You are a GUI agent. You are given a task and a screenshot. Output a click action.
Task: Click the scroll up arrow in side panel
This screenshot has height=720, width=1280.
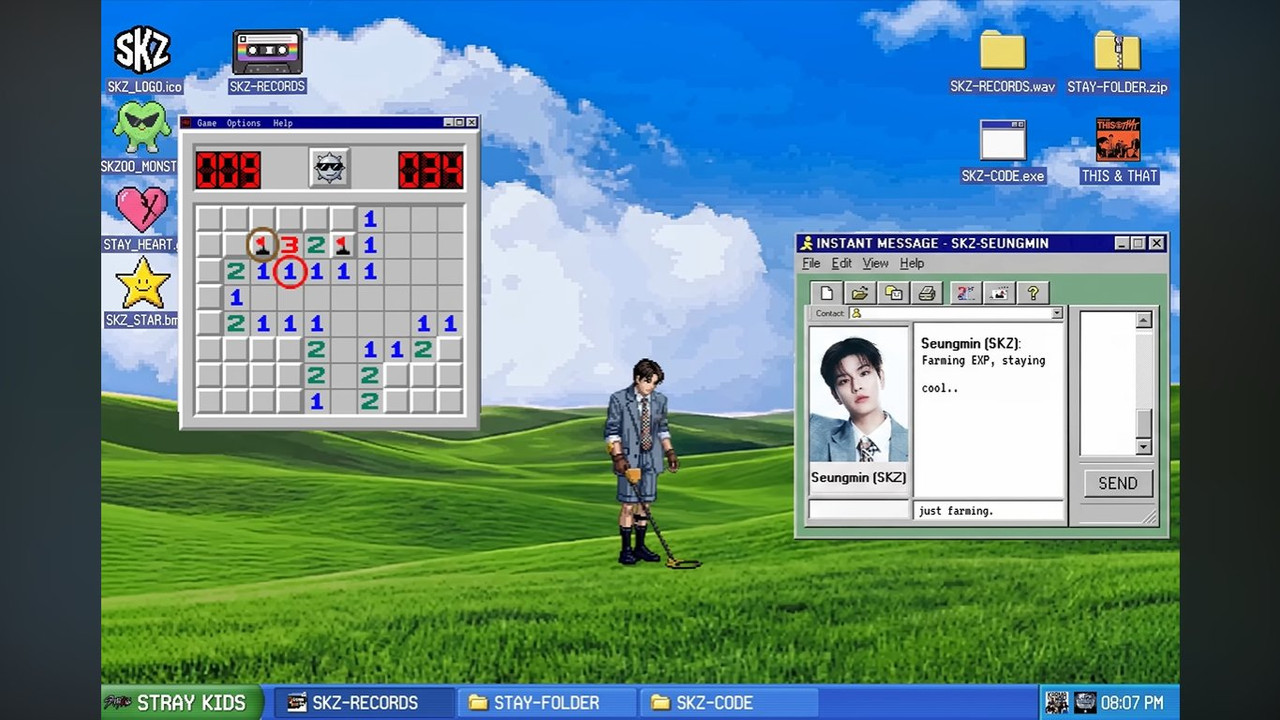[1144, 320]
